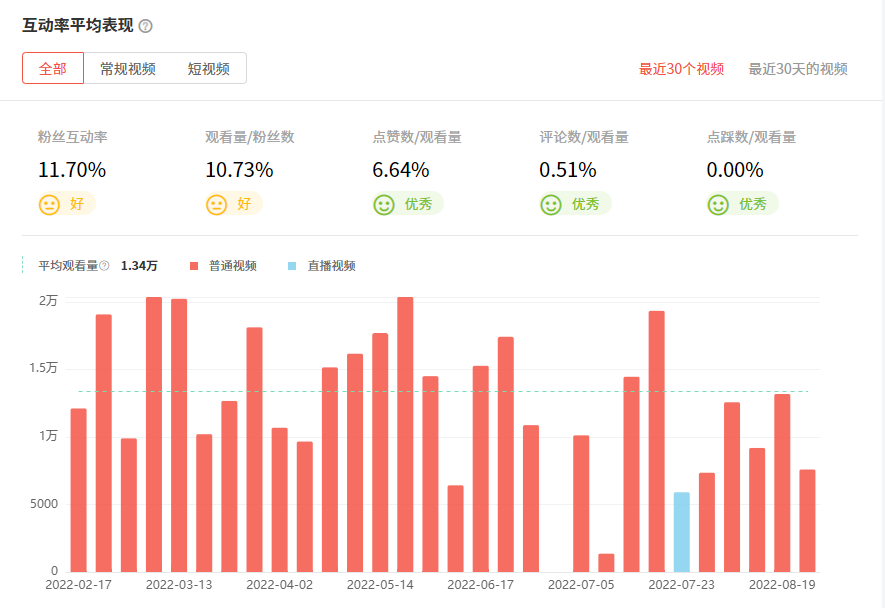Select 最近30个视频 filter
Image resolution: width=885 pixels, height=608 pixels.
tap(681, 69)
